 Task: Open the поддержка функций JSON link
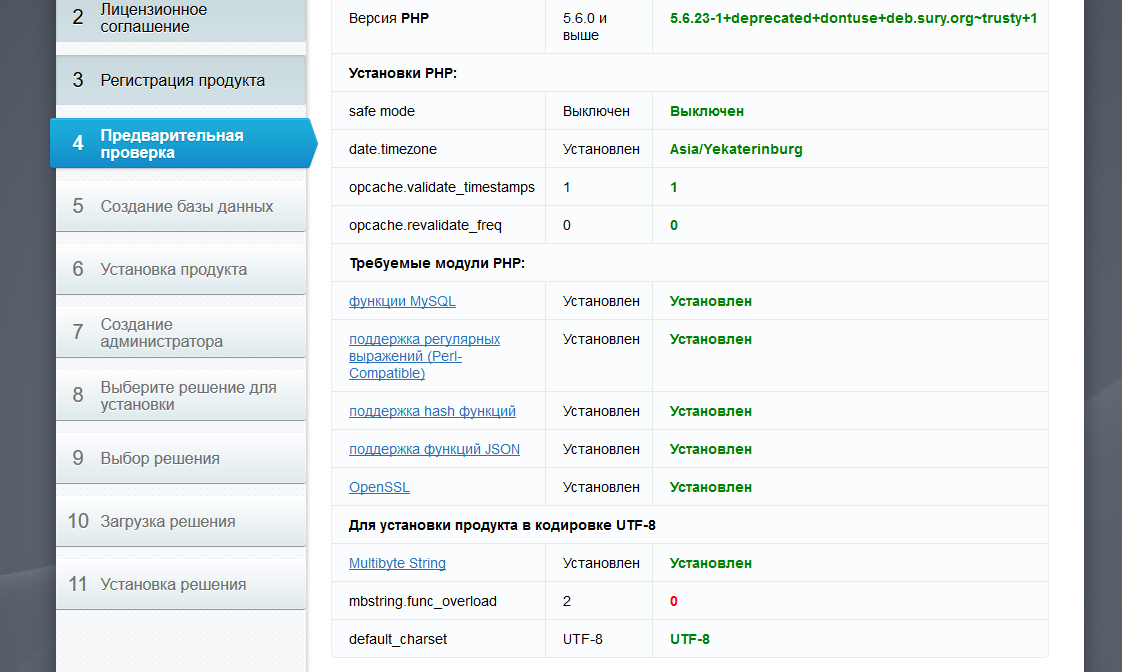434,449
